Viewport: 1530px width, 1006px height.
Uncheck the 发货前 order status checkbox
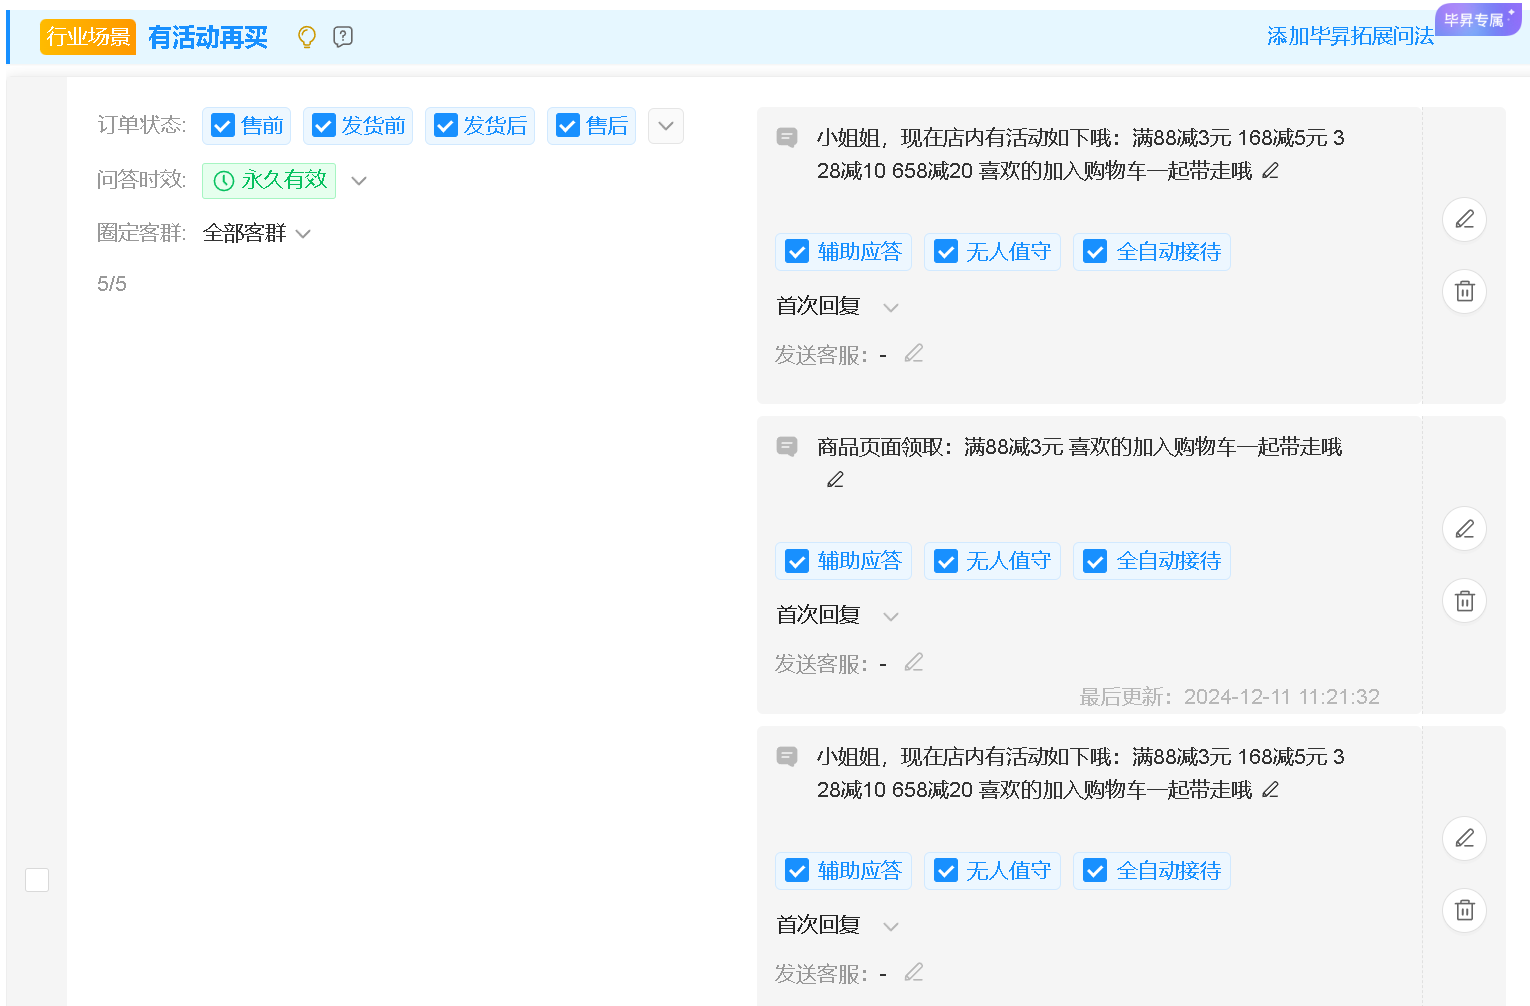click(323, 126)
